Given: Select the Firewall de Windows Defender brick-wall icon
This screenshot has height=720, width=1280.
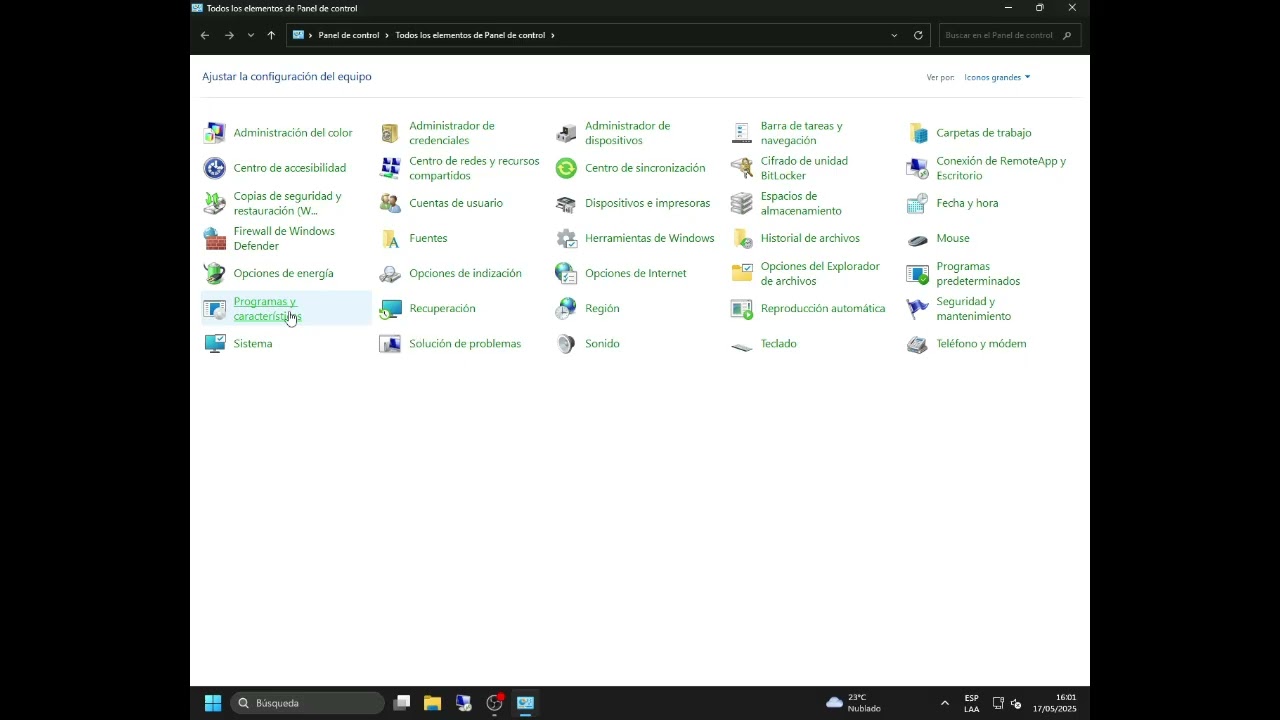Looking at the screenshot, I should click(215, 238).
